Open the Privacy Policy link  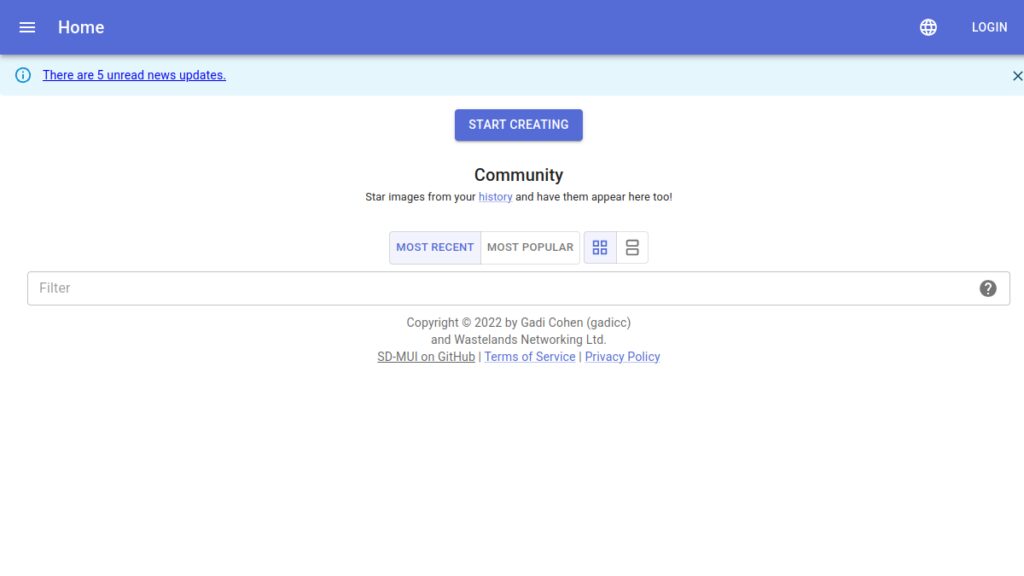(x=622, y=357)
